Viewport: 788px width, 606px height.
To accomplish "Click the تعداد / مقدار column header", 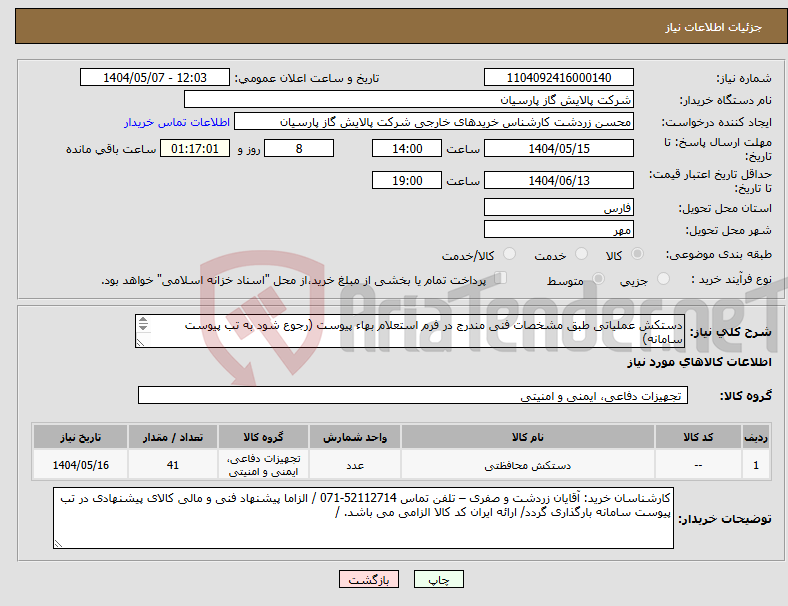I will pos(173,437).
